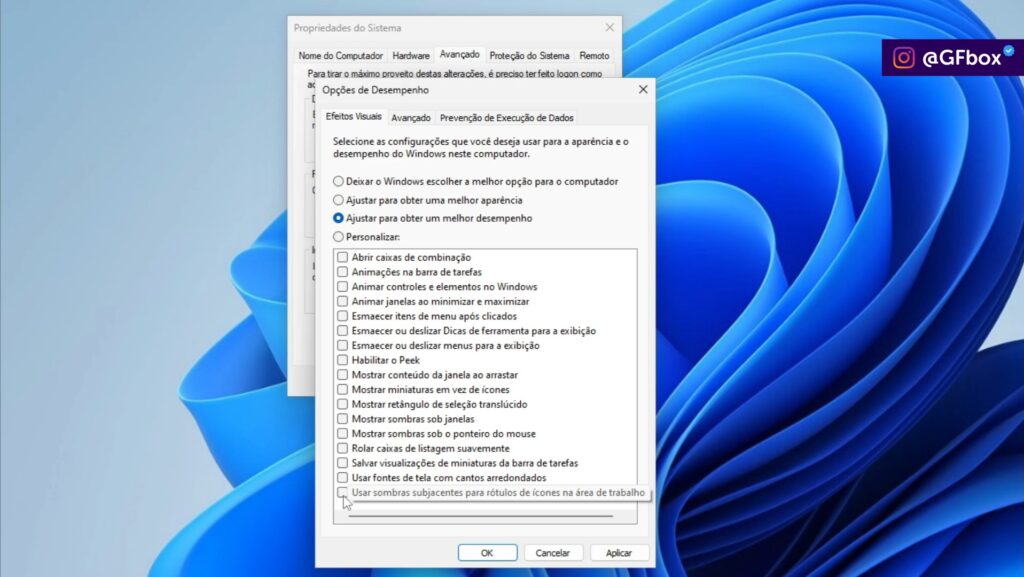The image size is (1024, 577).
Task: Switch to the 'Remoto' tab
Action: pos(594,55)
